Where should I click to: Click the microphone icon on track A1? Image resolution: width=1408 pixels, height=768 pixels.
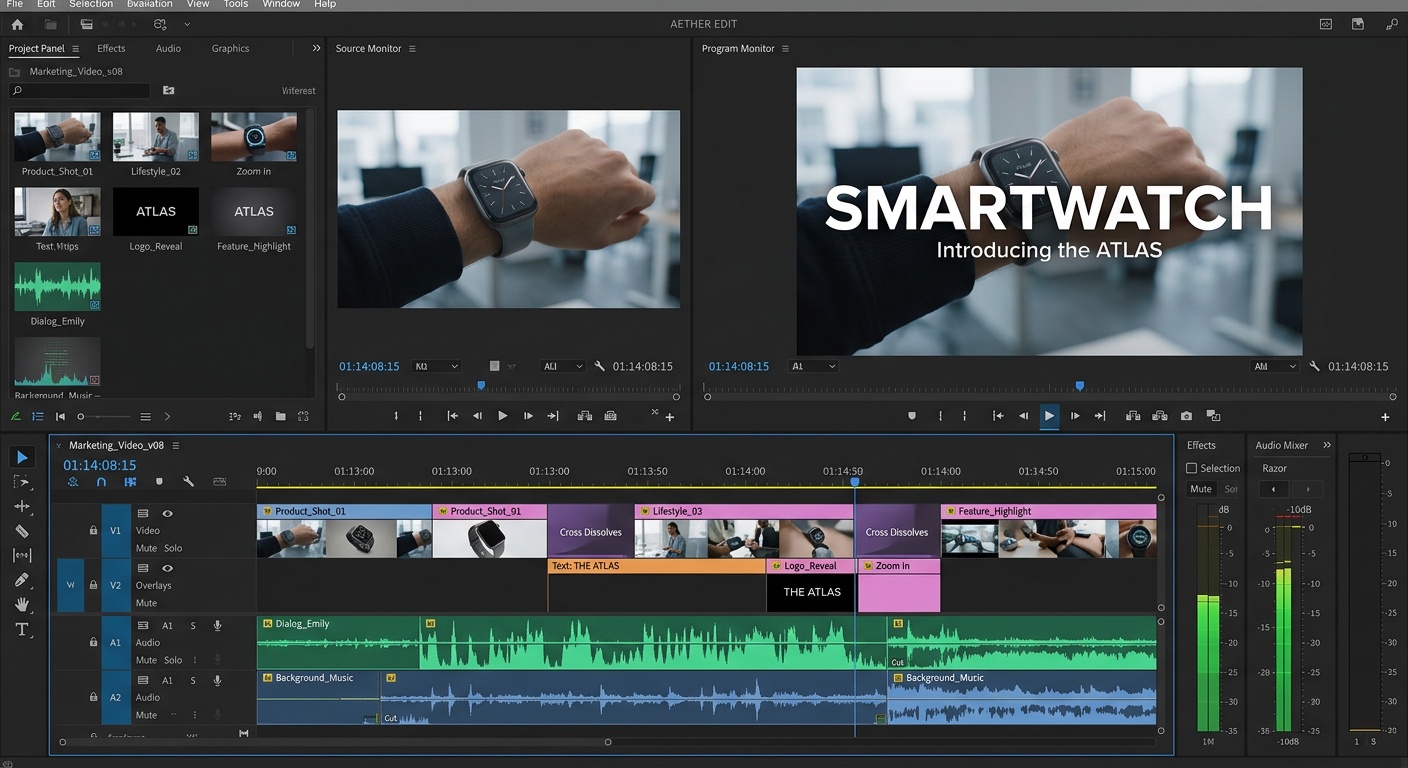[x=217, y=626]
